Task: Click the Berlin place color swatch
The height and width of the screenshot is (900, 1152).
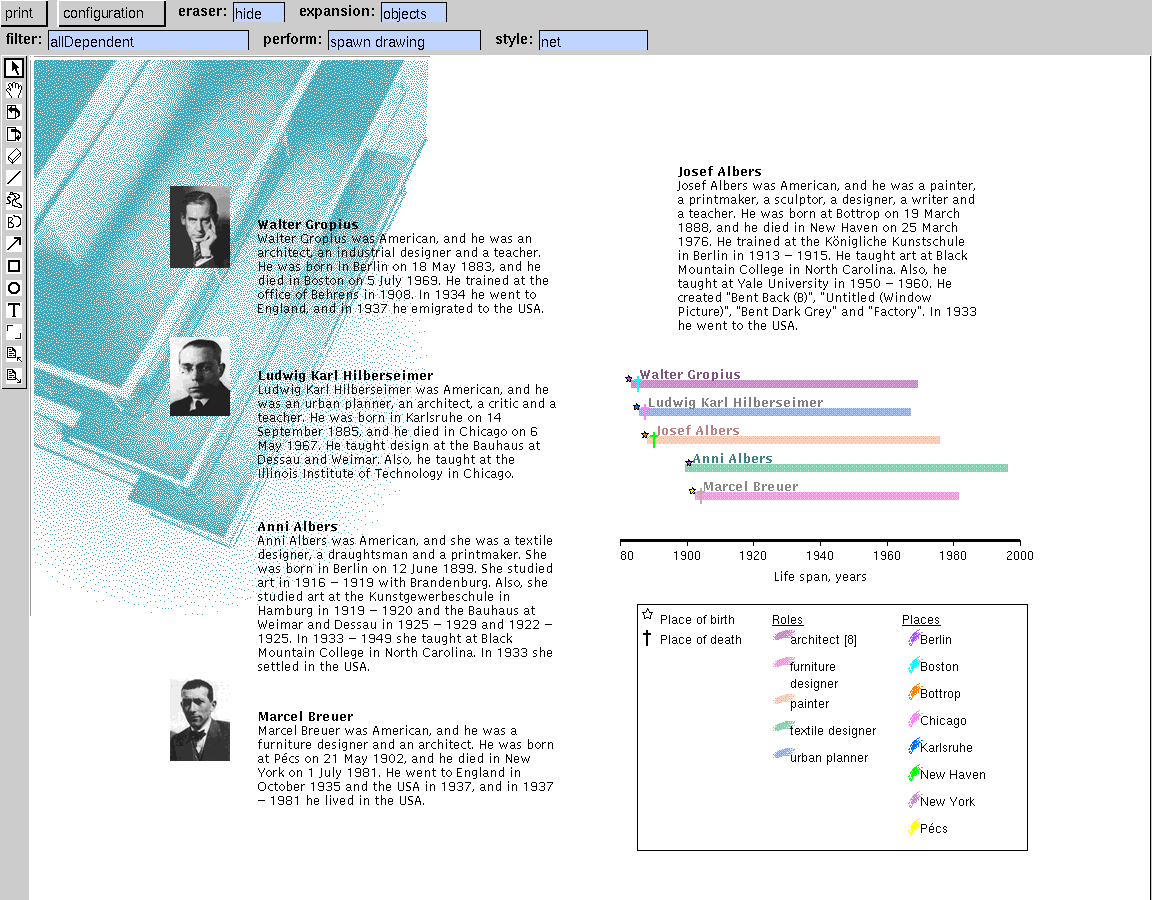Action: coord(915,638)
